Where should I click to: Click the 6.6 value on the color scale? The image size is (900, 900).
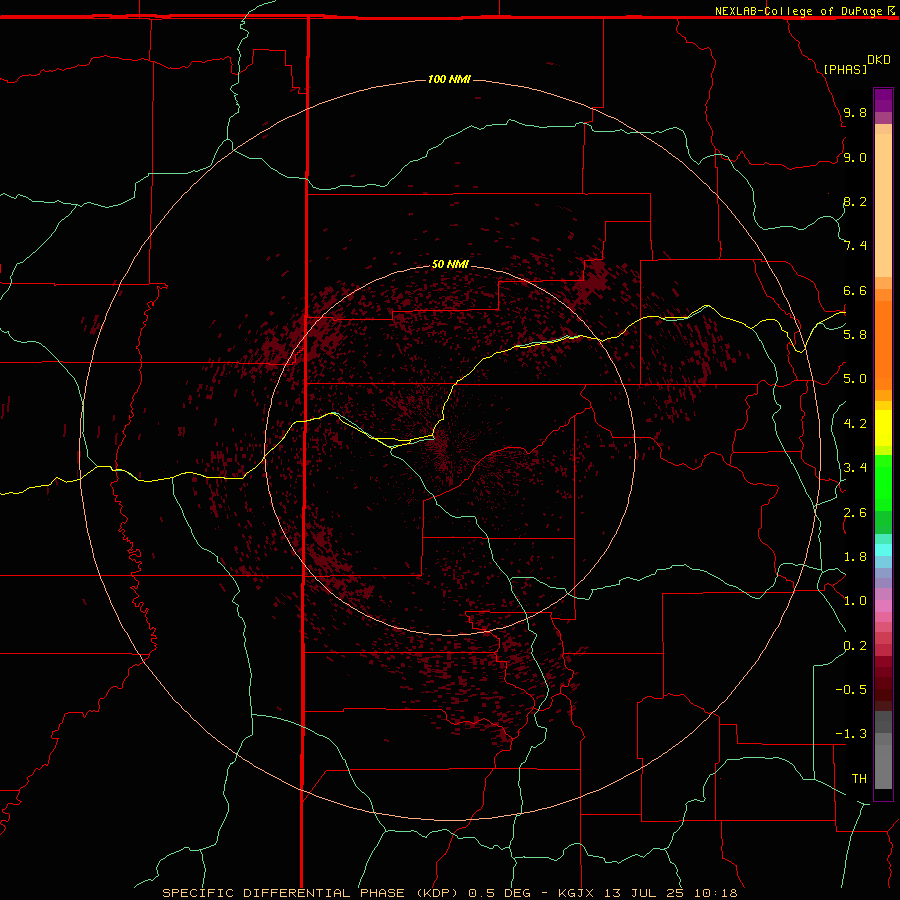(x=855, y=290)
